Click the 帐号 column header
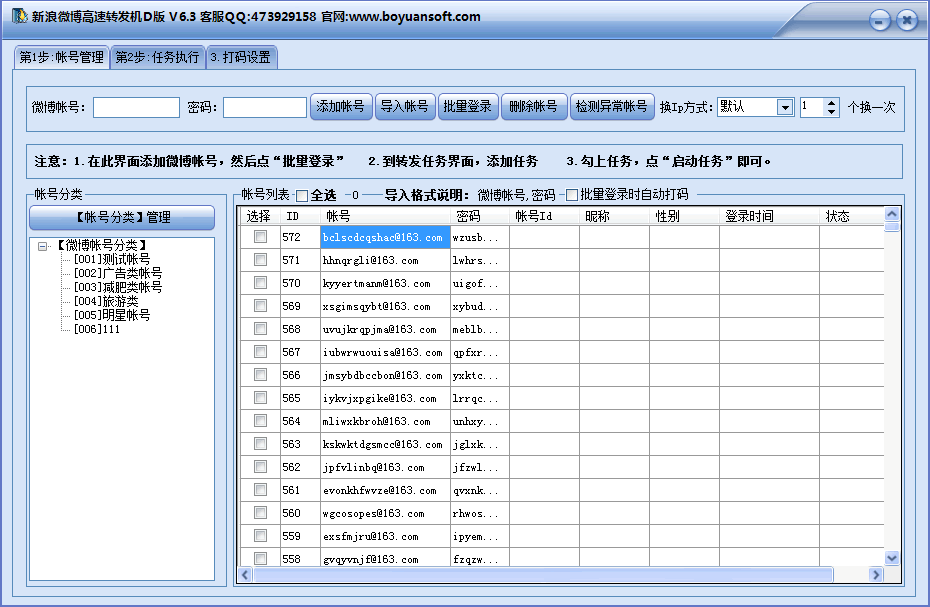 (385, 217)
